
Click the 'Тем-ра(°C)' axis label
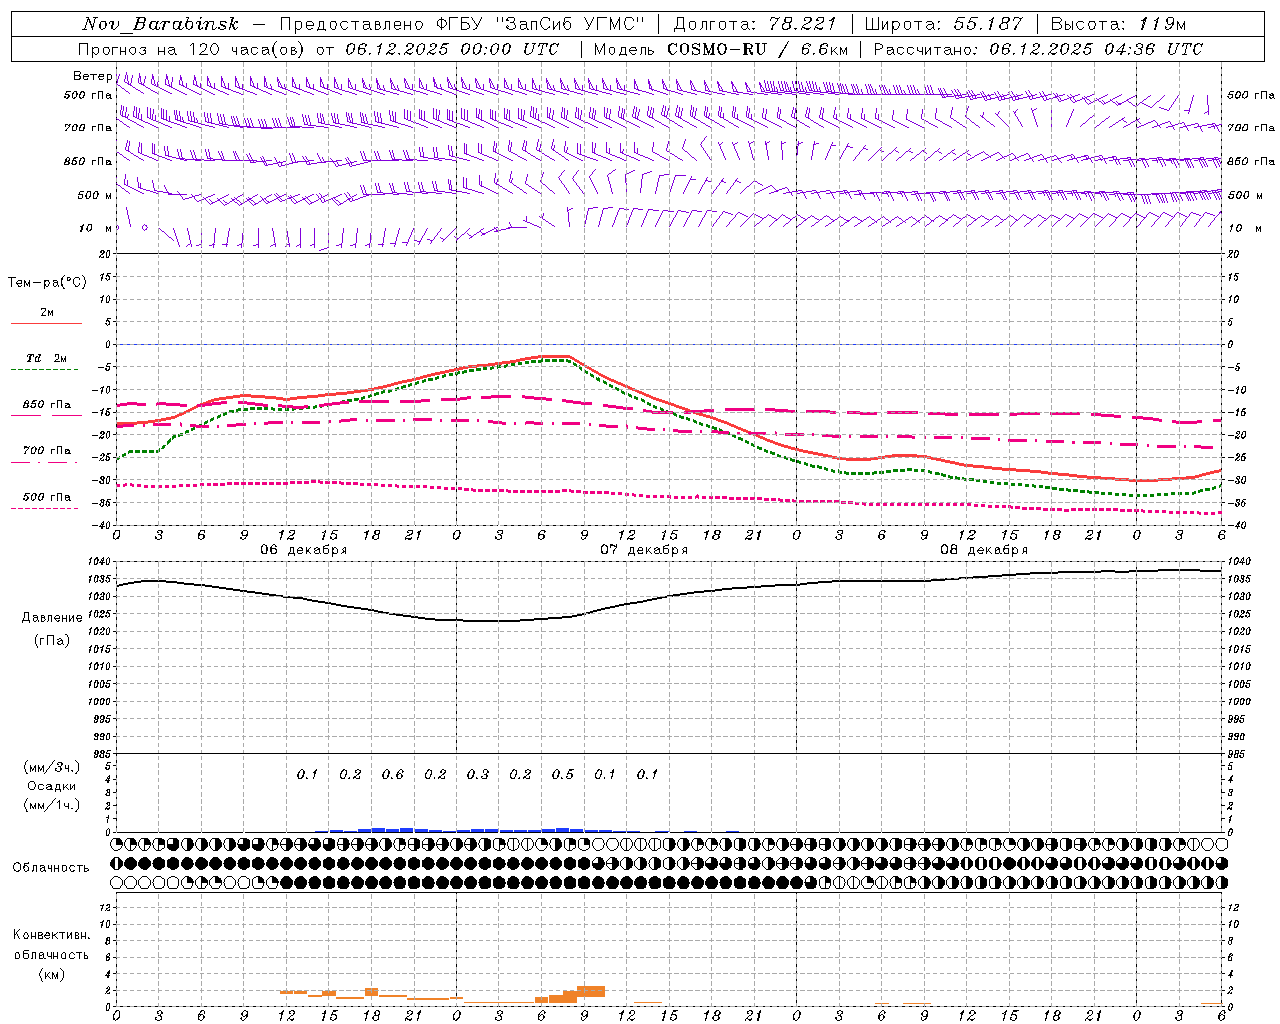click(x=47, y=283)
